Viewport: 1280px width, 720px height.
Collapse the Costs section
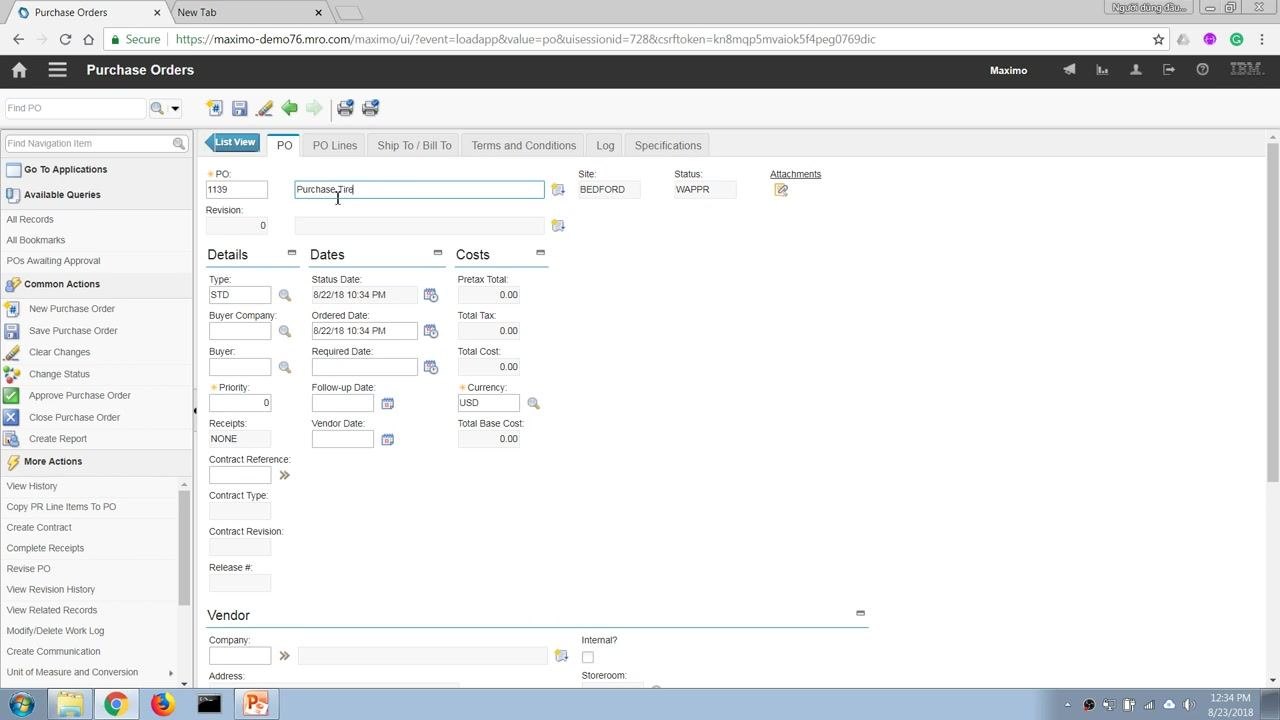(x=540, y=253)
